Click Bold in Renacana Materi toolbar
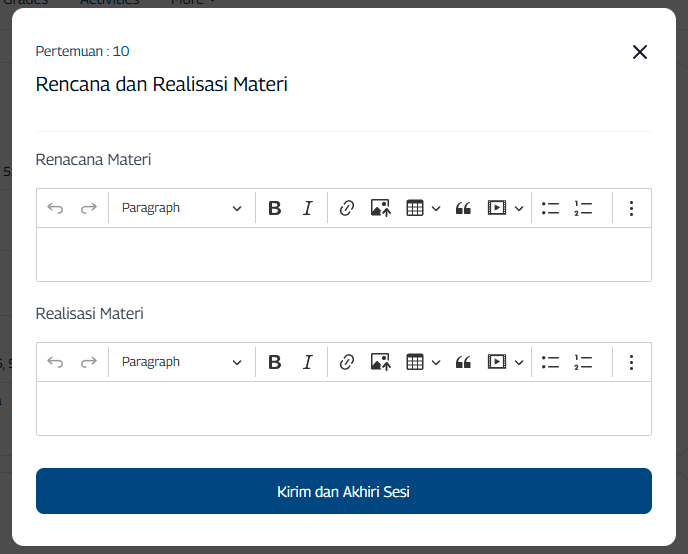 275,208
